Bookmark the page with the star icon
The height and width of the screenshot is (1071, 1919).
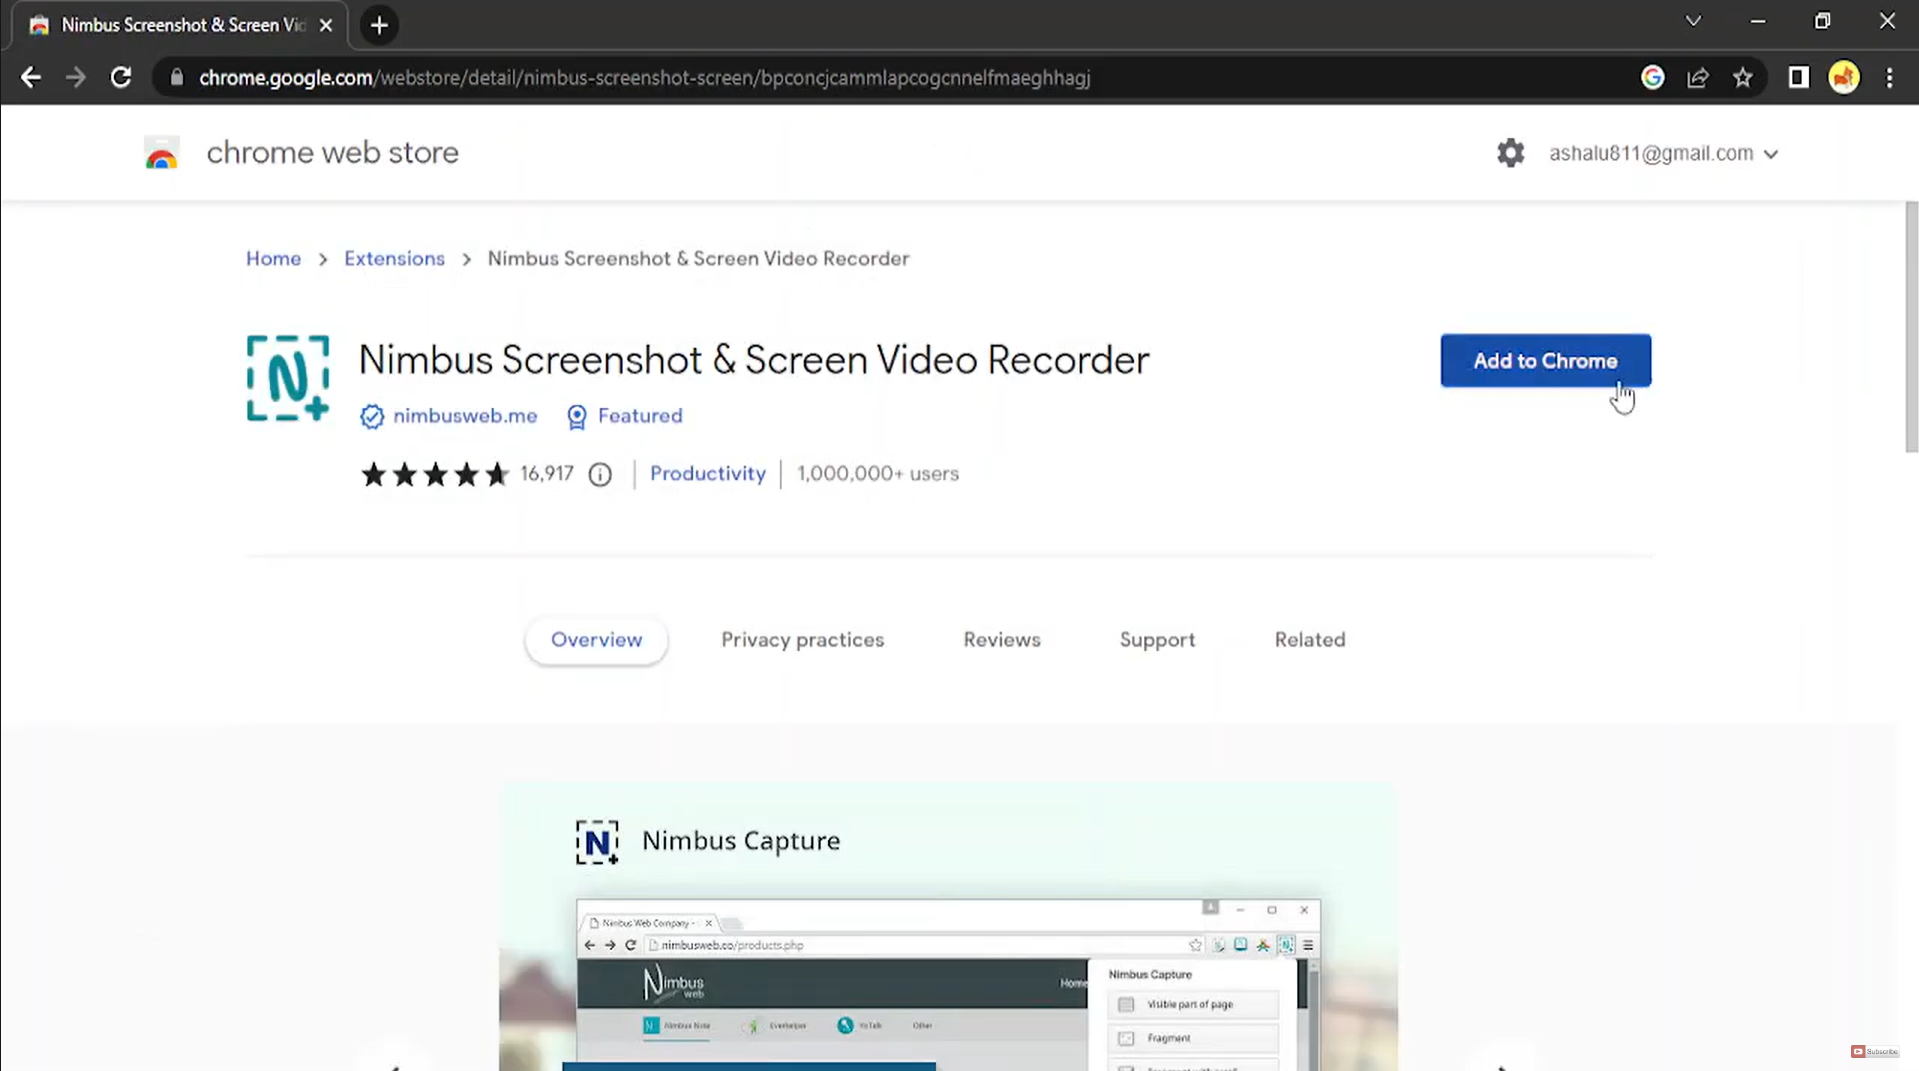[x=1743, y=77]
